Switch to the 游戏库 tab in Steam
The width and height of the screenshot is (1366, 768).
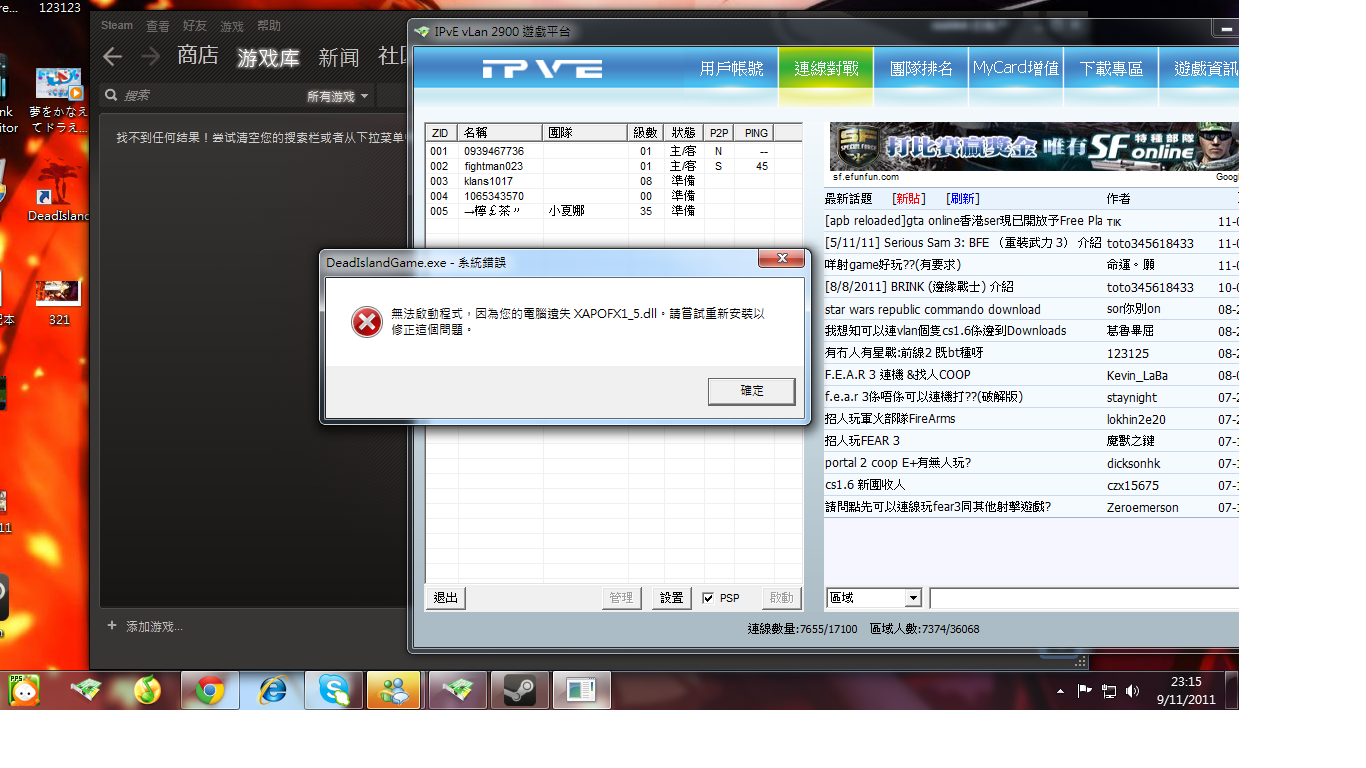point(269,57)
